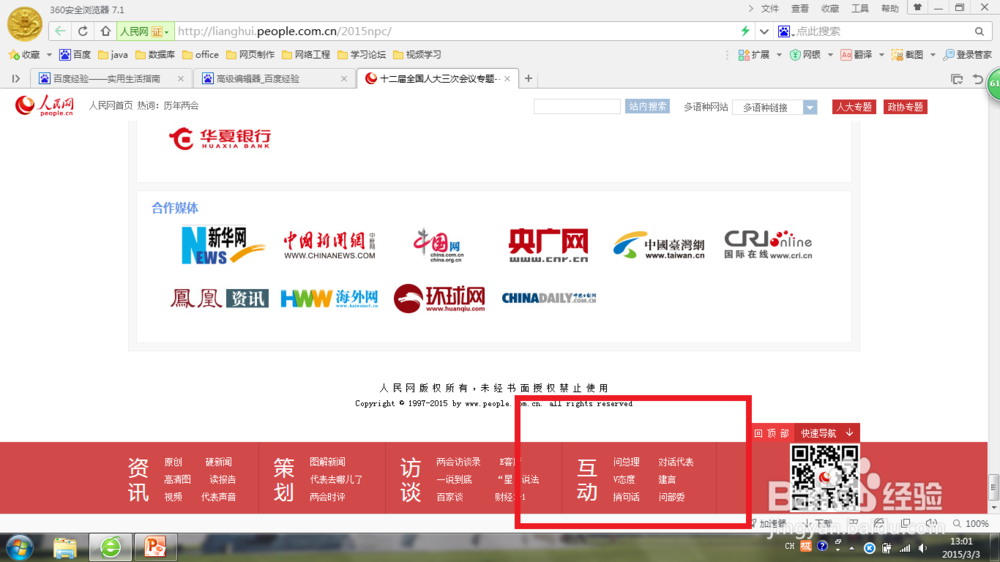Click the restore closed tab undo icon

978,79
